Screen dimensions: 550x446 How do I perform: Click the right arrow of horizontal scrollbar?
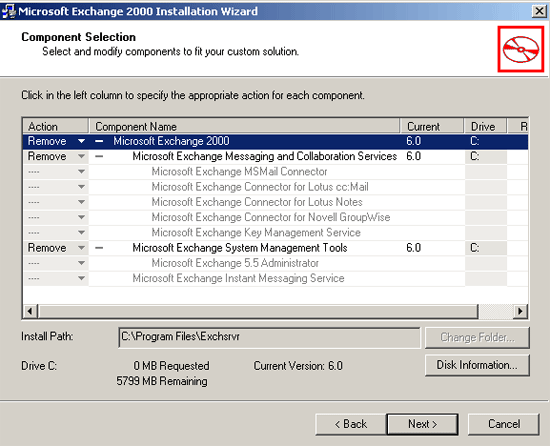point(520,311)
